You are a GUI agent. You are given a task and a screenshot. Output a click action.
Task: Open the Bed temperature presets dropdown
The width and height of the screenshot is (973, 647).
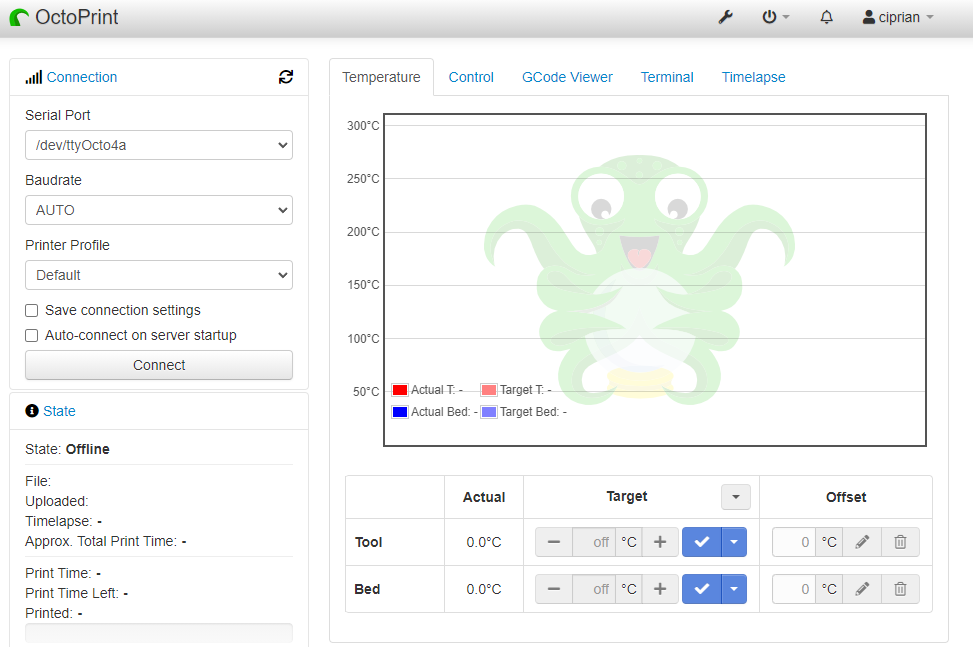point(734,589)
